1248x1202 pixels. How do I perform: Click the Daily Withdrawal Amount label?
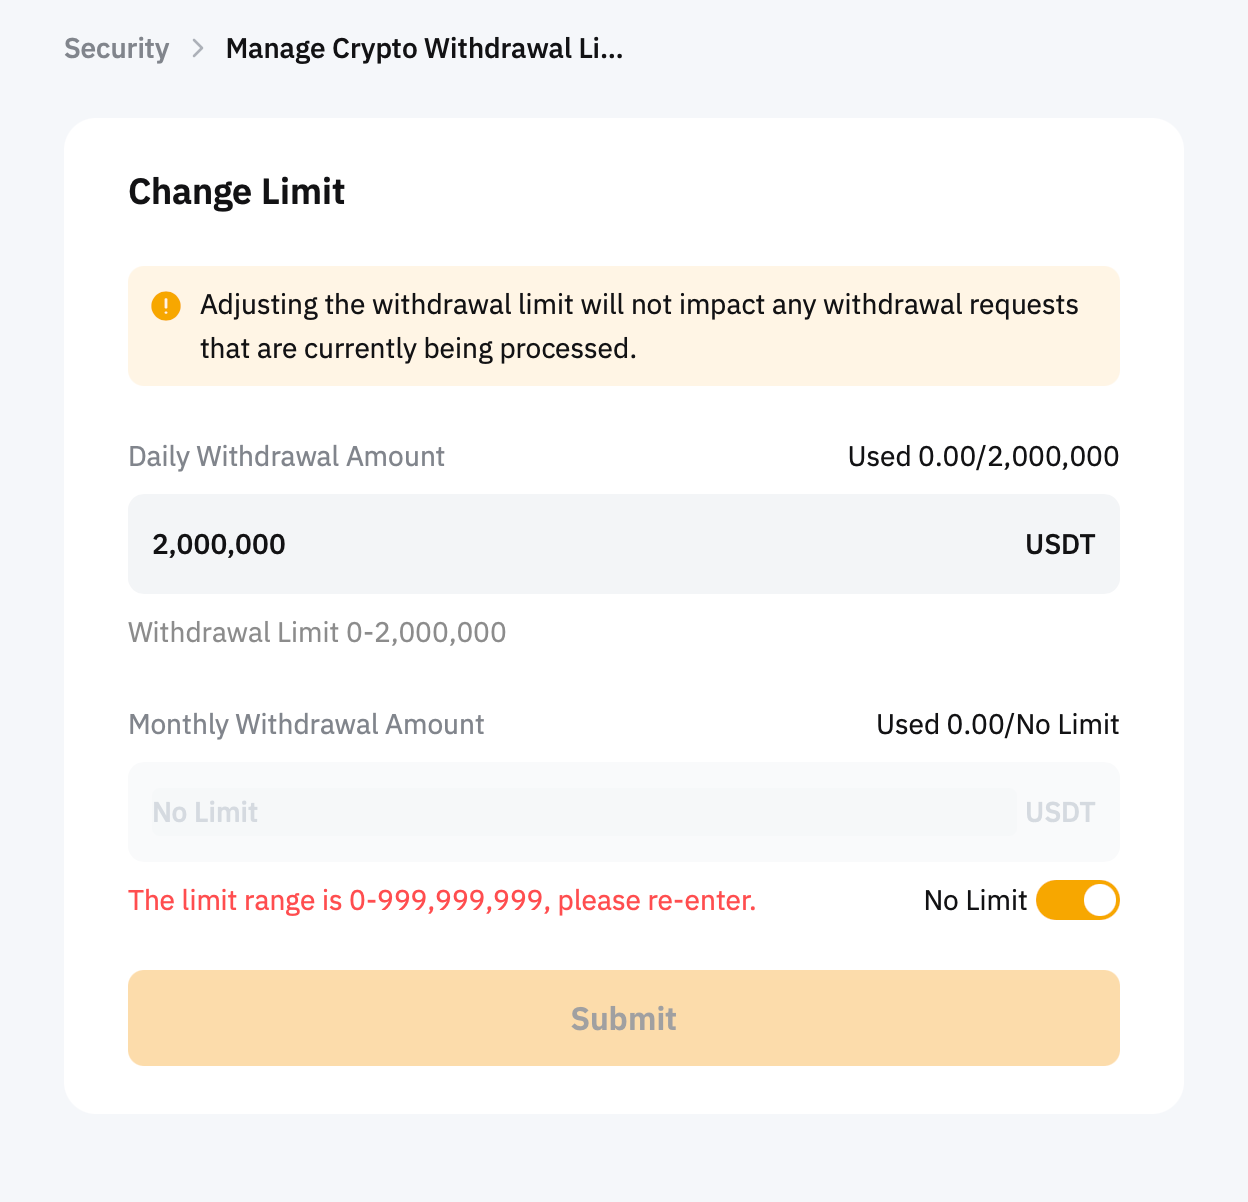pyautogui.click(x=286, y=457)
